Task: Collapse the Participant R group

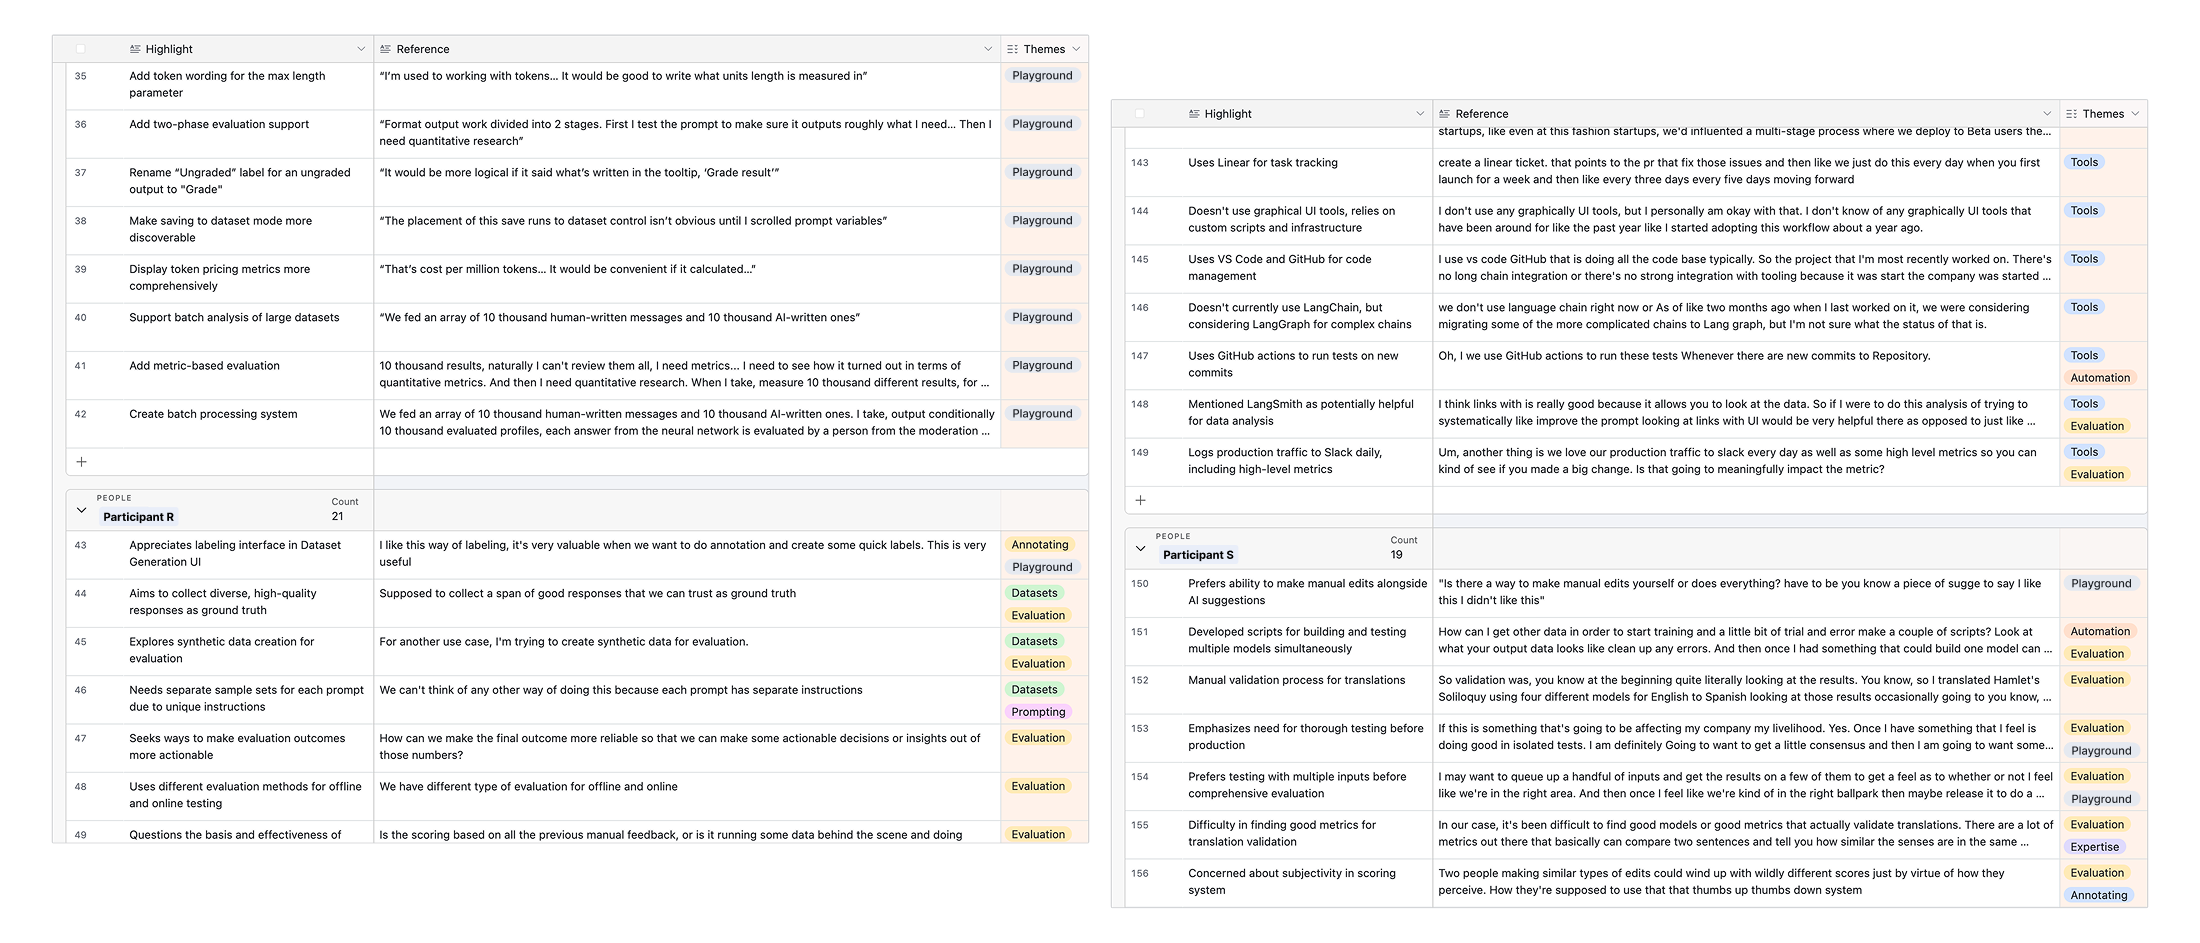Action: coord(81,510)
